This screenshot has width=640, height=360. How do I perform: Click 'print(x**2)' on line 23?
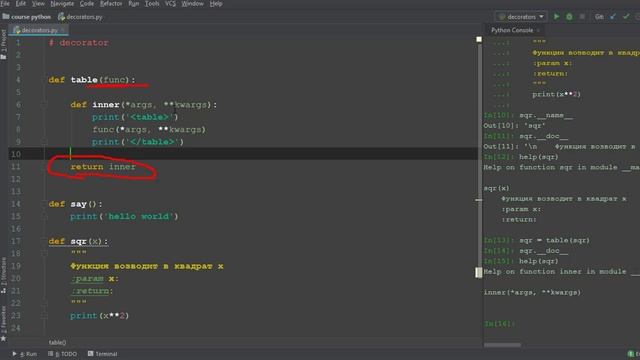[100, 316]
